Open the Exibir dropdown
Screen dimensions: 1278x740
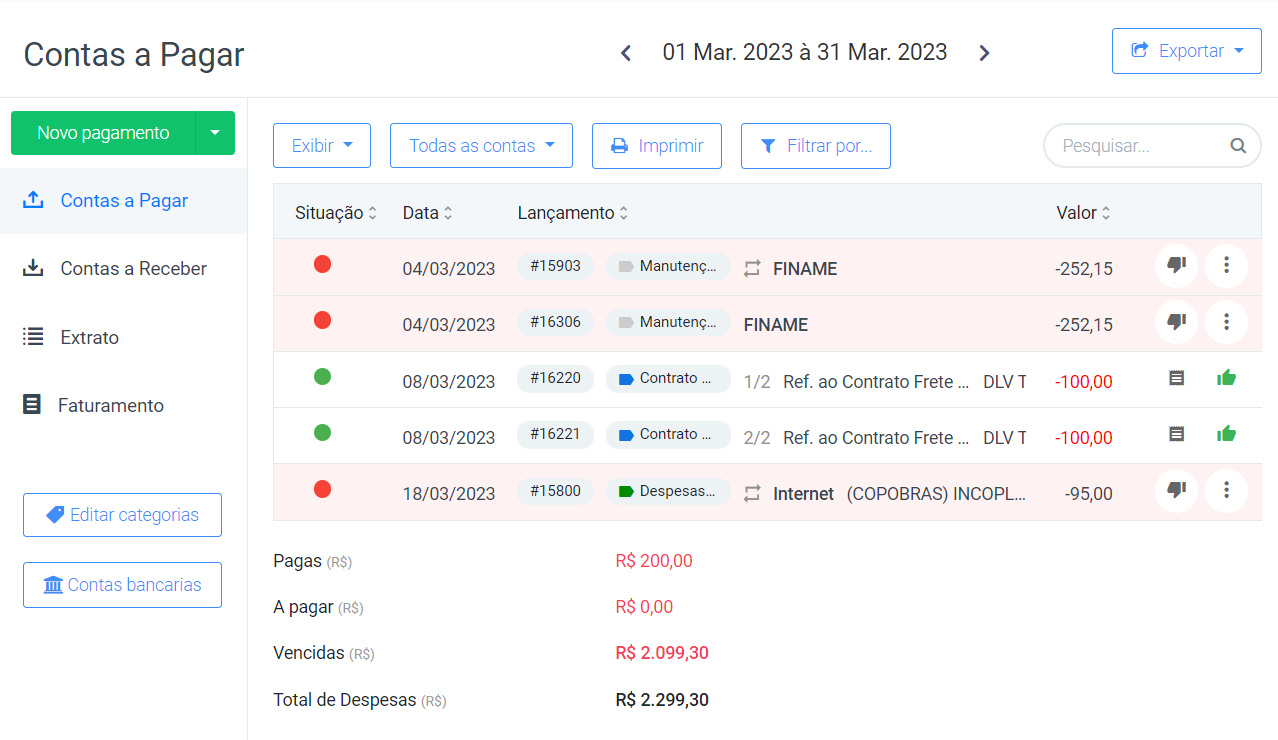point(322,146)
